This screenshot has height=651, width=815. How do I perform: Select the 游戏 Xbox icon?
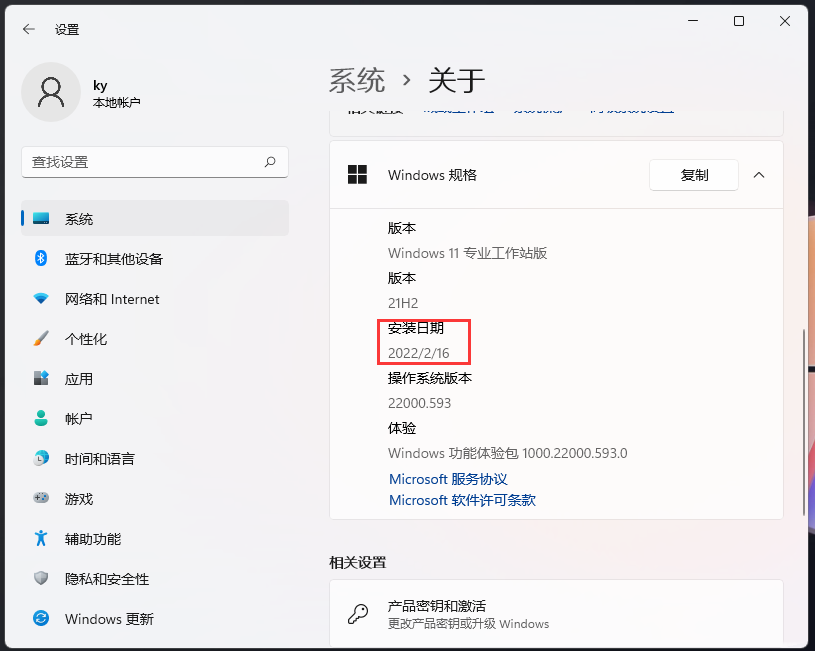pos(40,499)
